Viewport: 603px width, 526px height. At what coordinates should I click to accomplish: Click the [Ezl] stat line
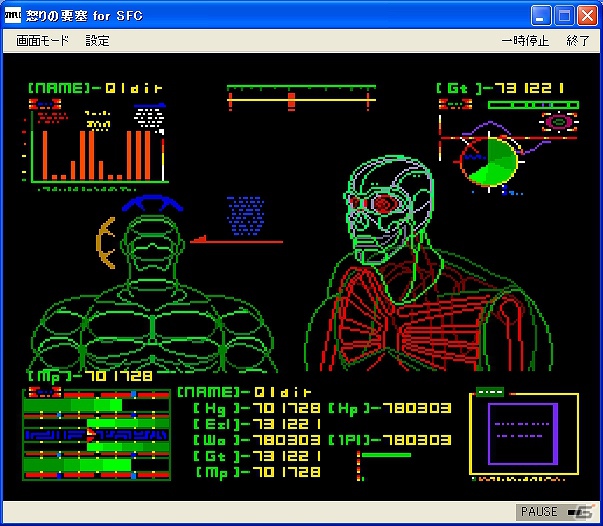(257, 424)
